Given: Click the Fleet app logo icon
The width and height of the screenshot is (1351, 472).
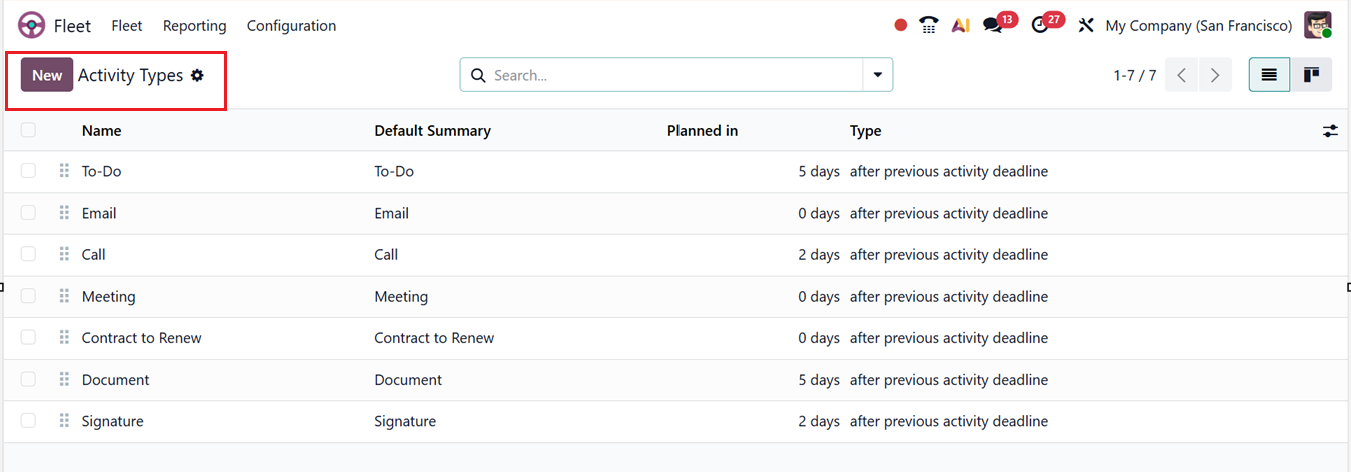Looking at the screenshot, I should point(32,25).
